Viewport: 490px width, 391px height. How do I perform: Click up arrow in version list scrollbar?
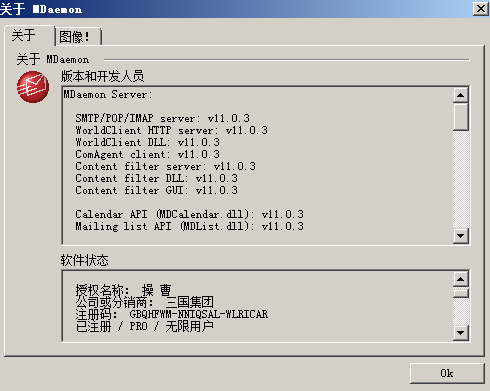[461, 95]
